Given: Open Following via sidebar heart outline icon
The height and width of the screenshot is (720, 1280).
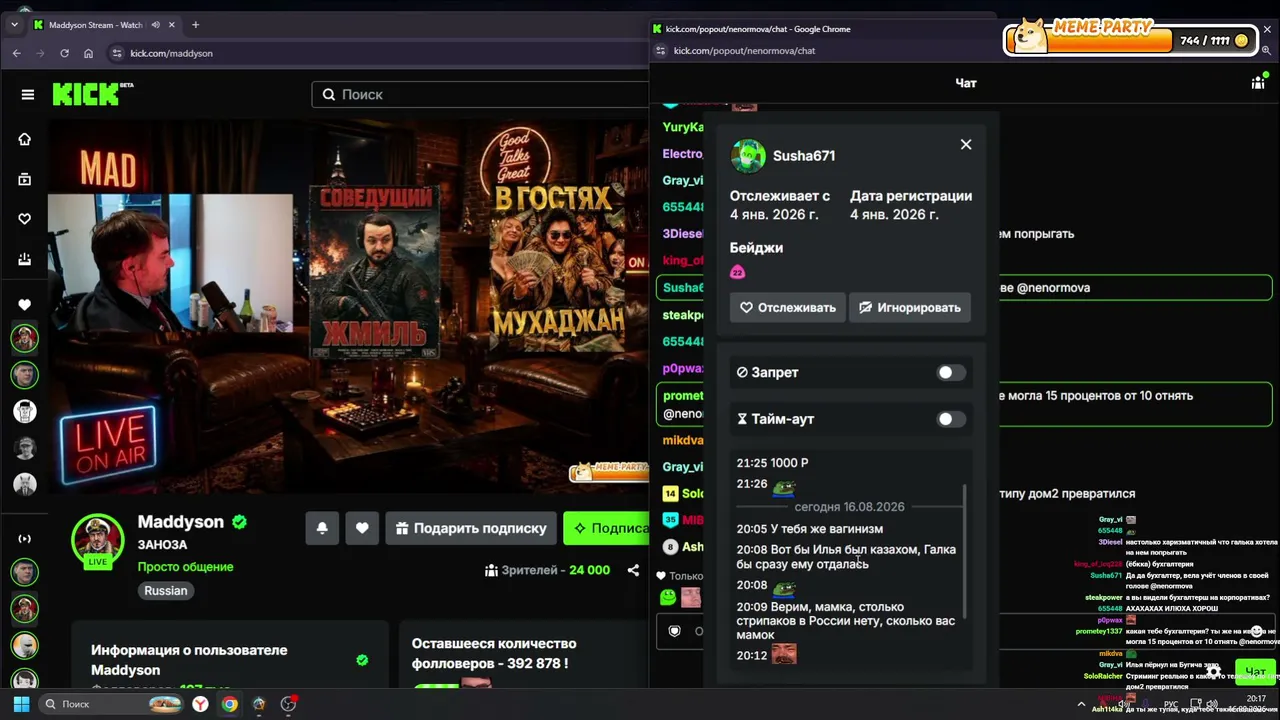Looking at the screenshot, I should pos(25,219).
